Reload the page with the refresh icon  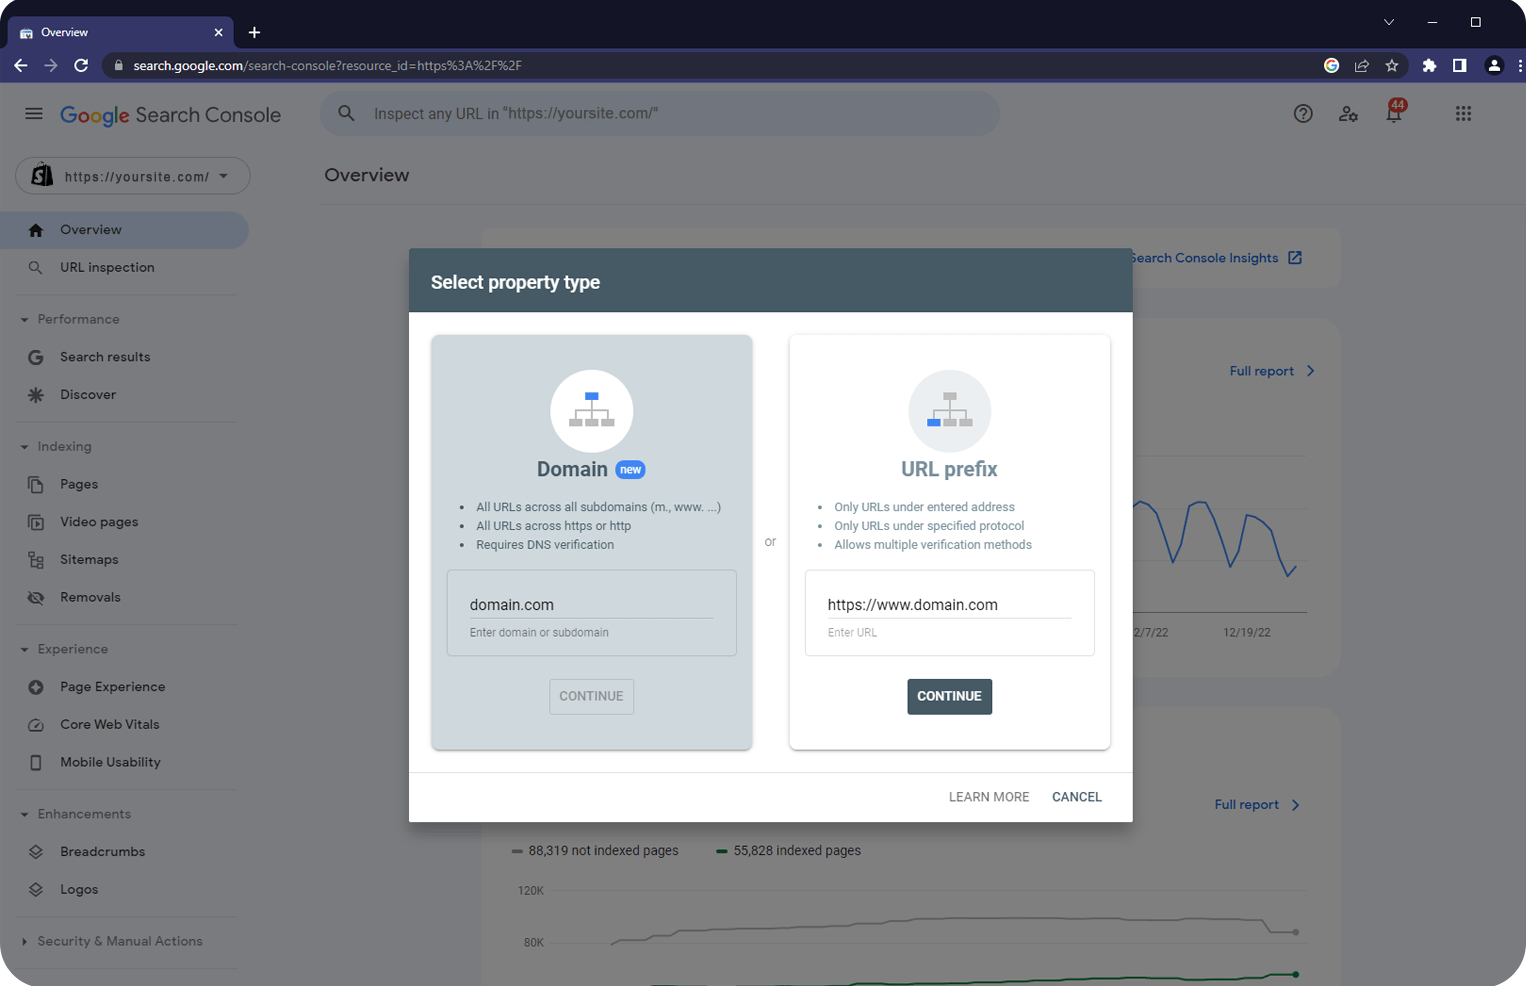click(x=81, y=66)
